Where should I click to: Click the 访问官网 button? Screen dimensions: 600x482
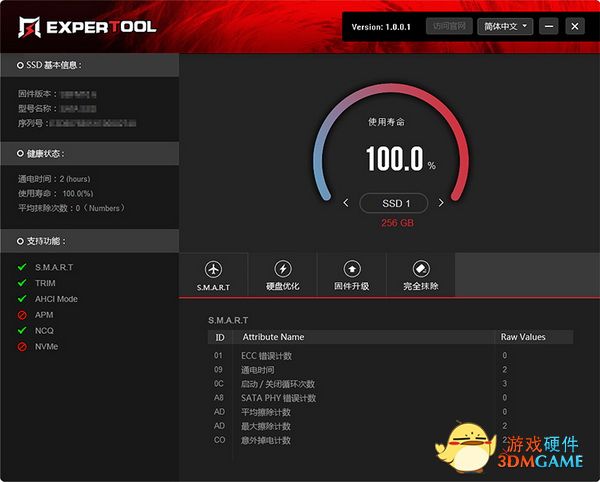pyautogui.click(x=449, y=26)
